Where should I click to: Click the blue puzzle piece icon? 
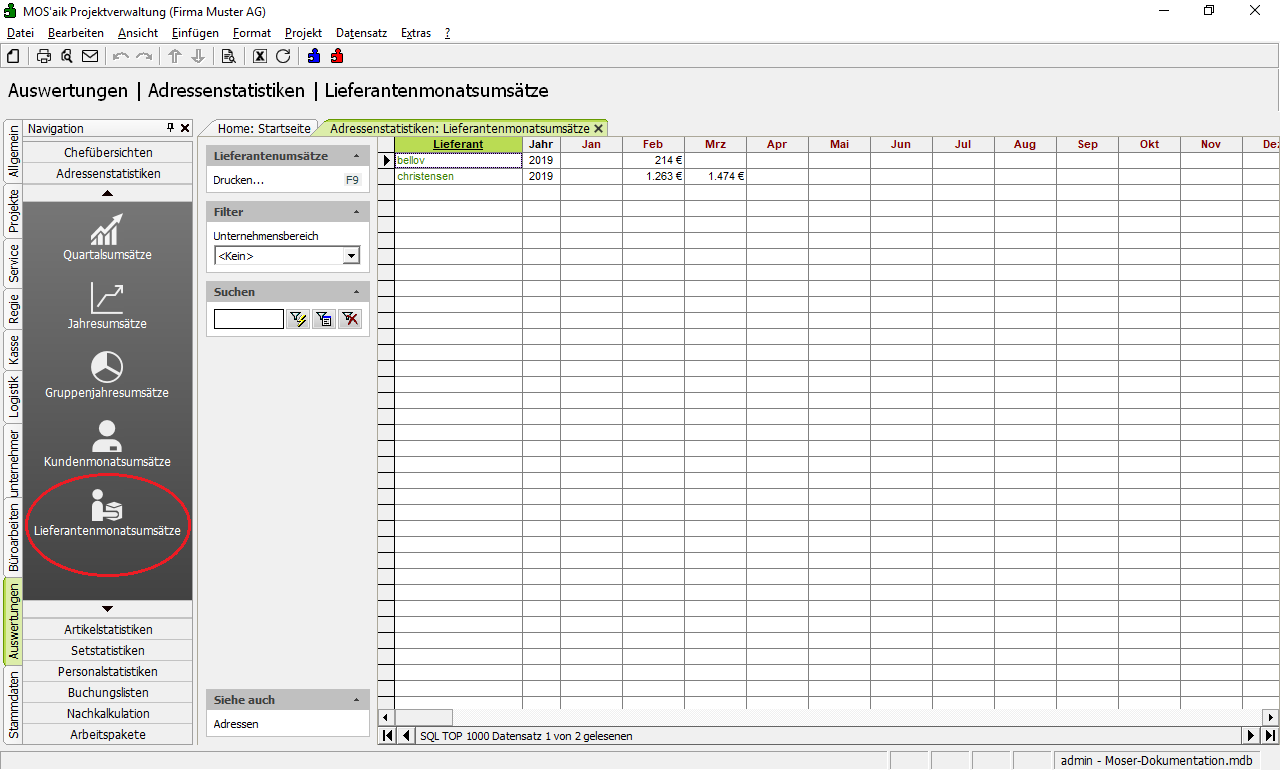pos(314,56)
